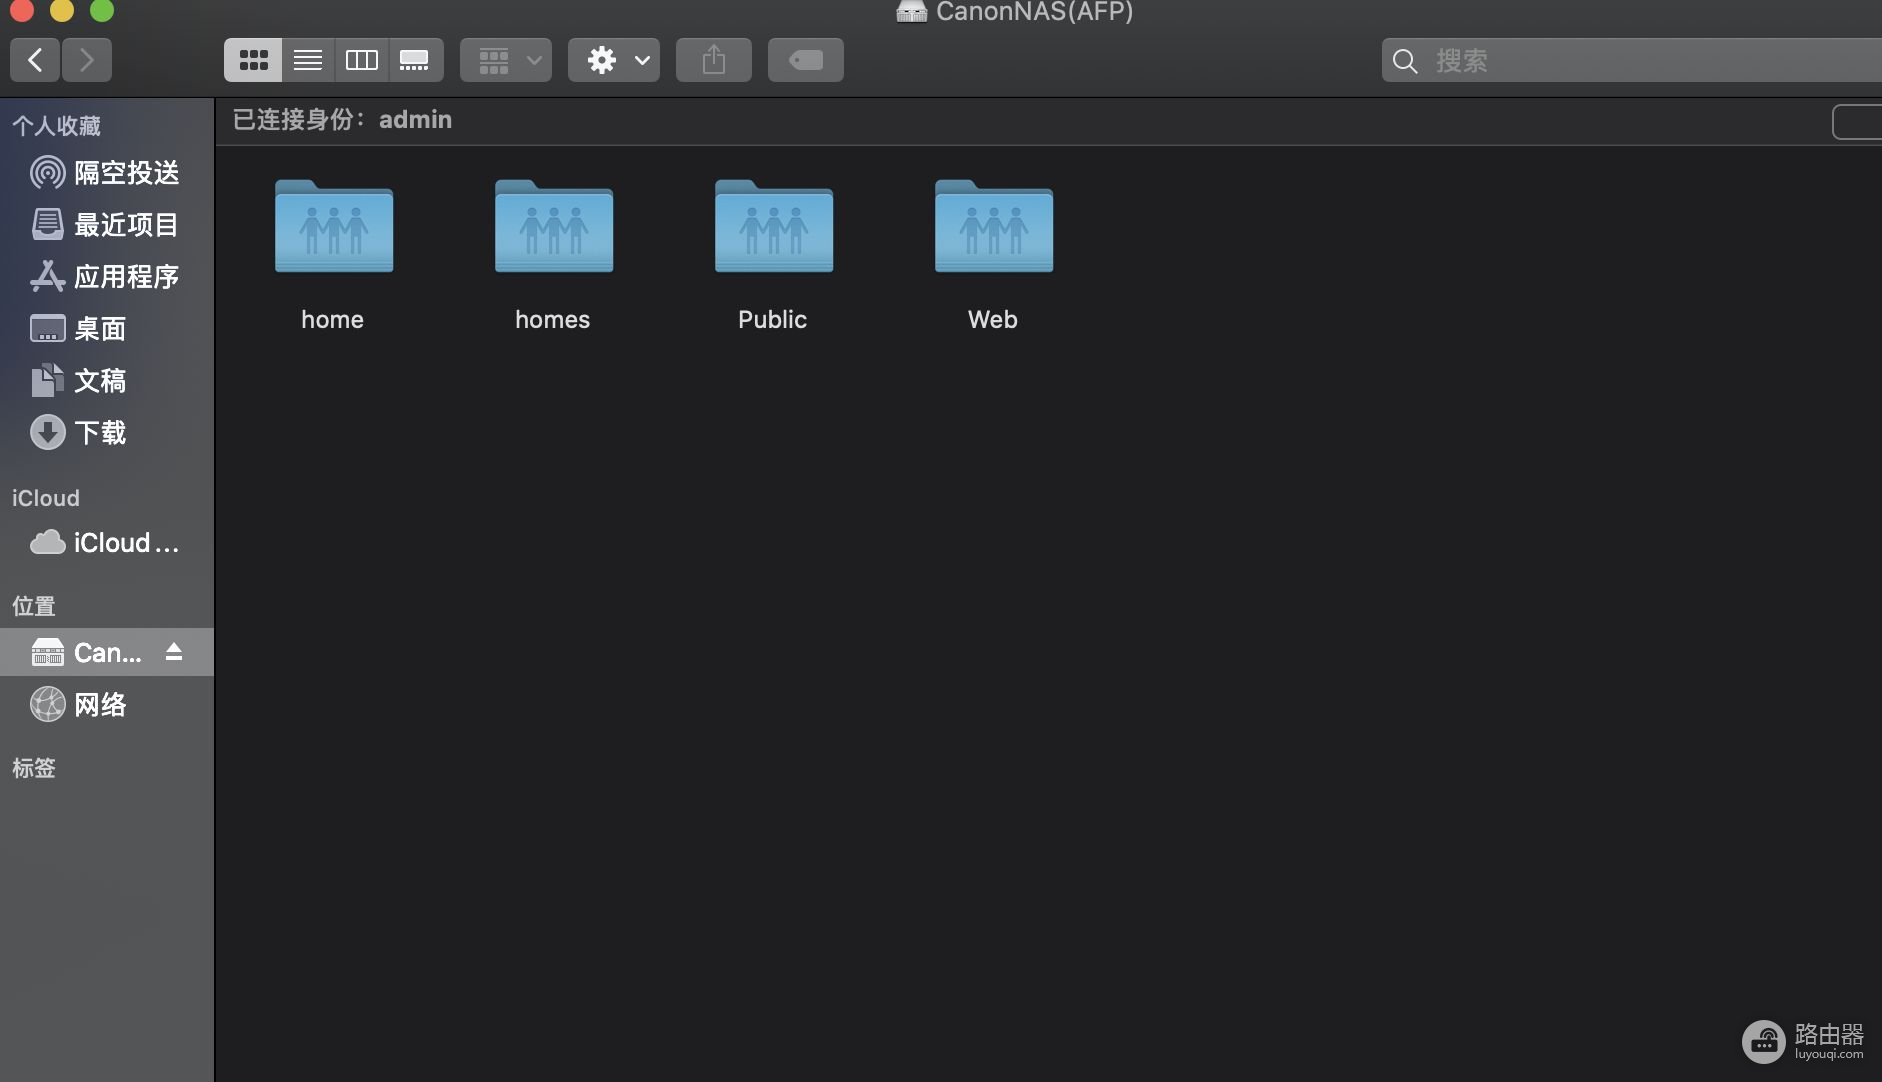The width and height of the screenshot is (1882, 1082).
Task: Open 隔空投送 AirDrop in sidebar
Action: pos(107,173)
